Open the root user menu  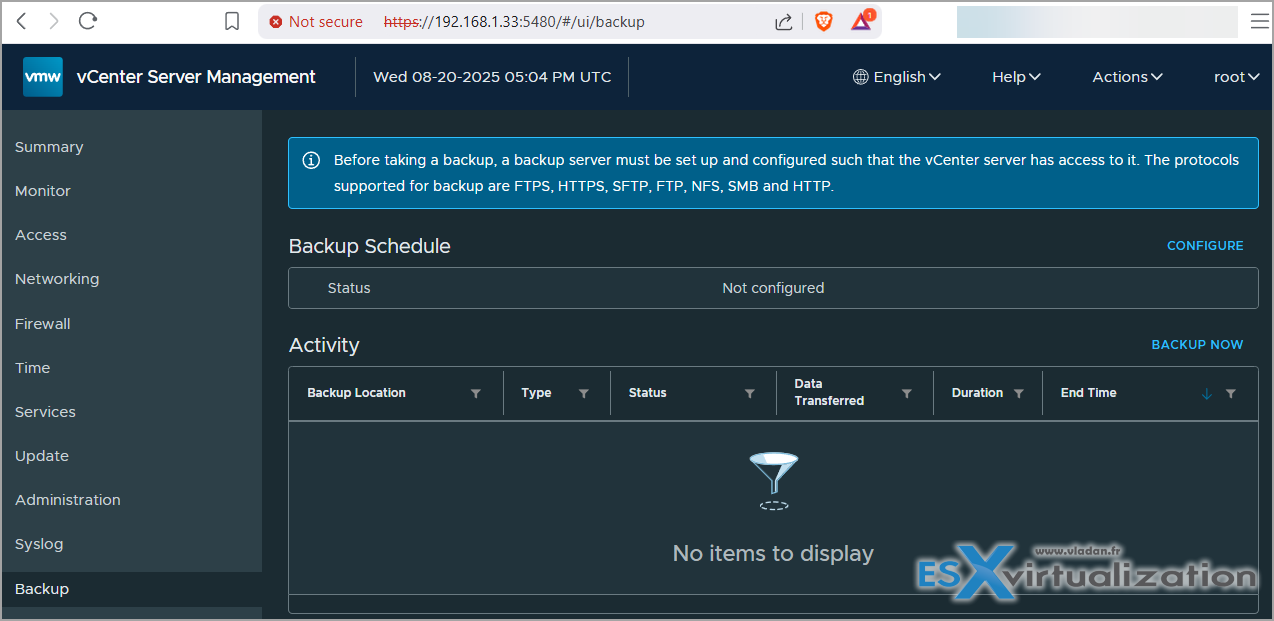click(1236, 77)
